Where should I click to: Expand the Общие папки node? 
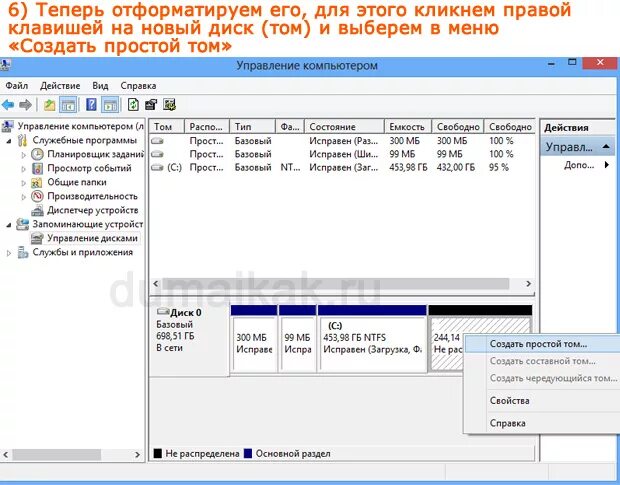click(24, 183)
